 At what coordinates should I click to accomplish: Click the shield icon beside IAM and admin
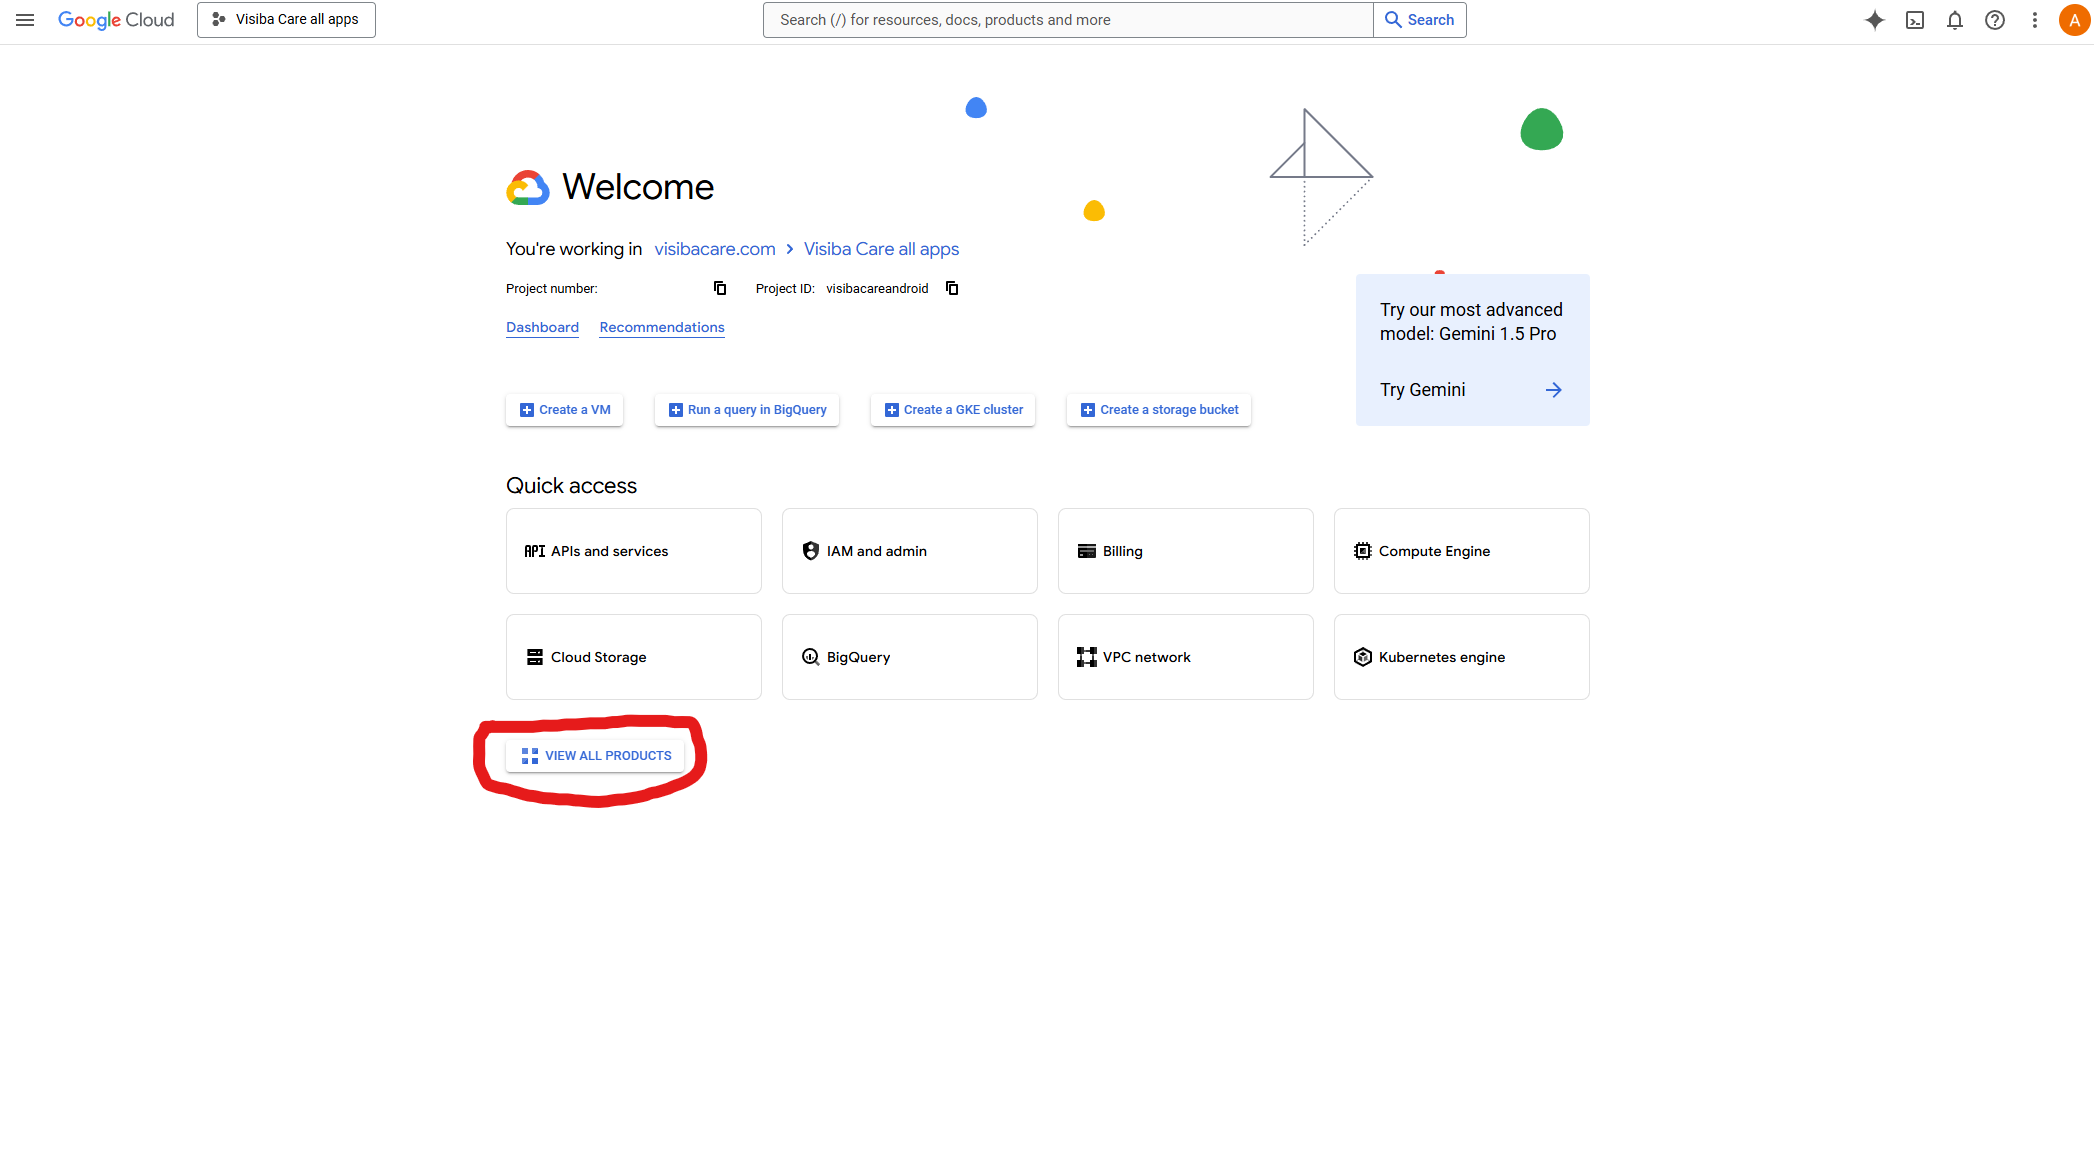[811, 551]
